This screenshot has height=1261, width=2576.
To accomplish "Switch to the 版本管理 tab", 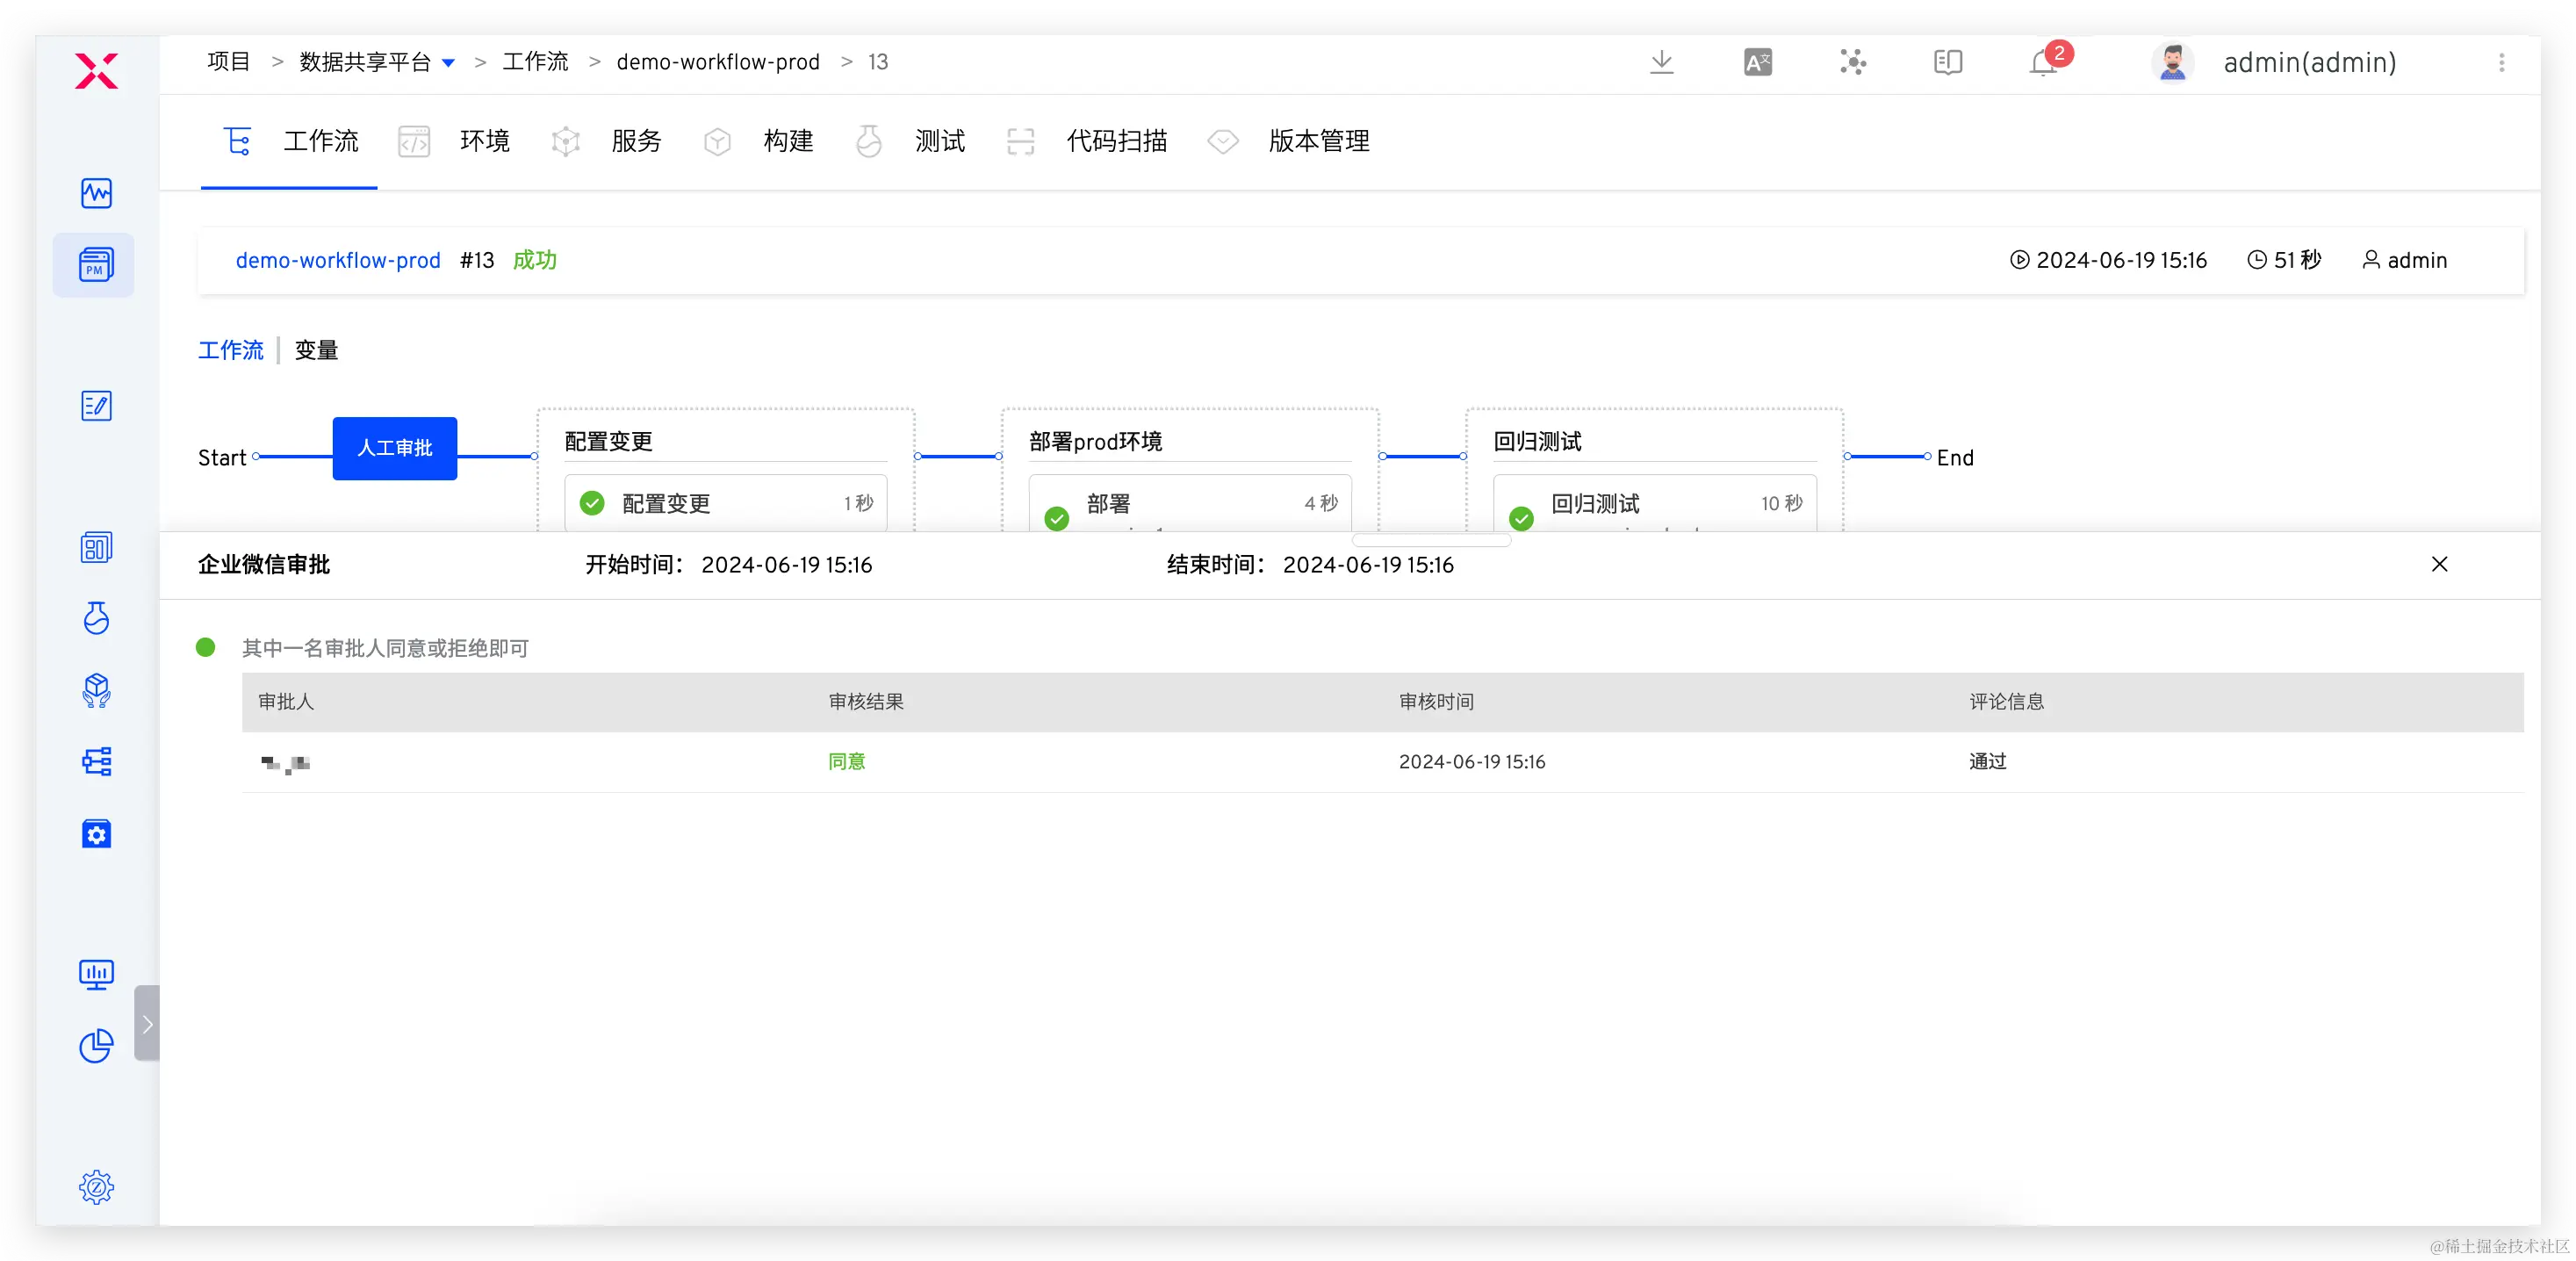I will pos(1318,141).
